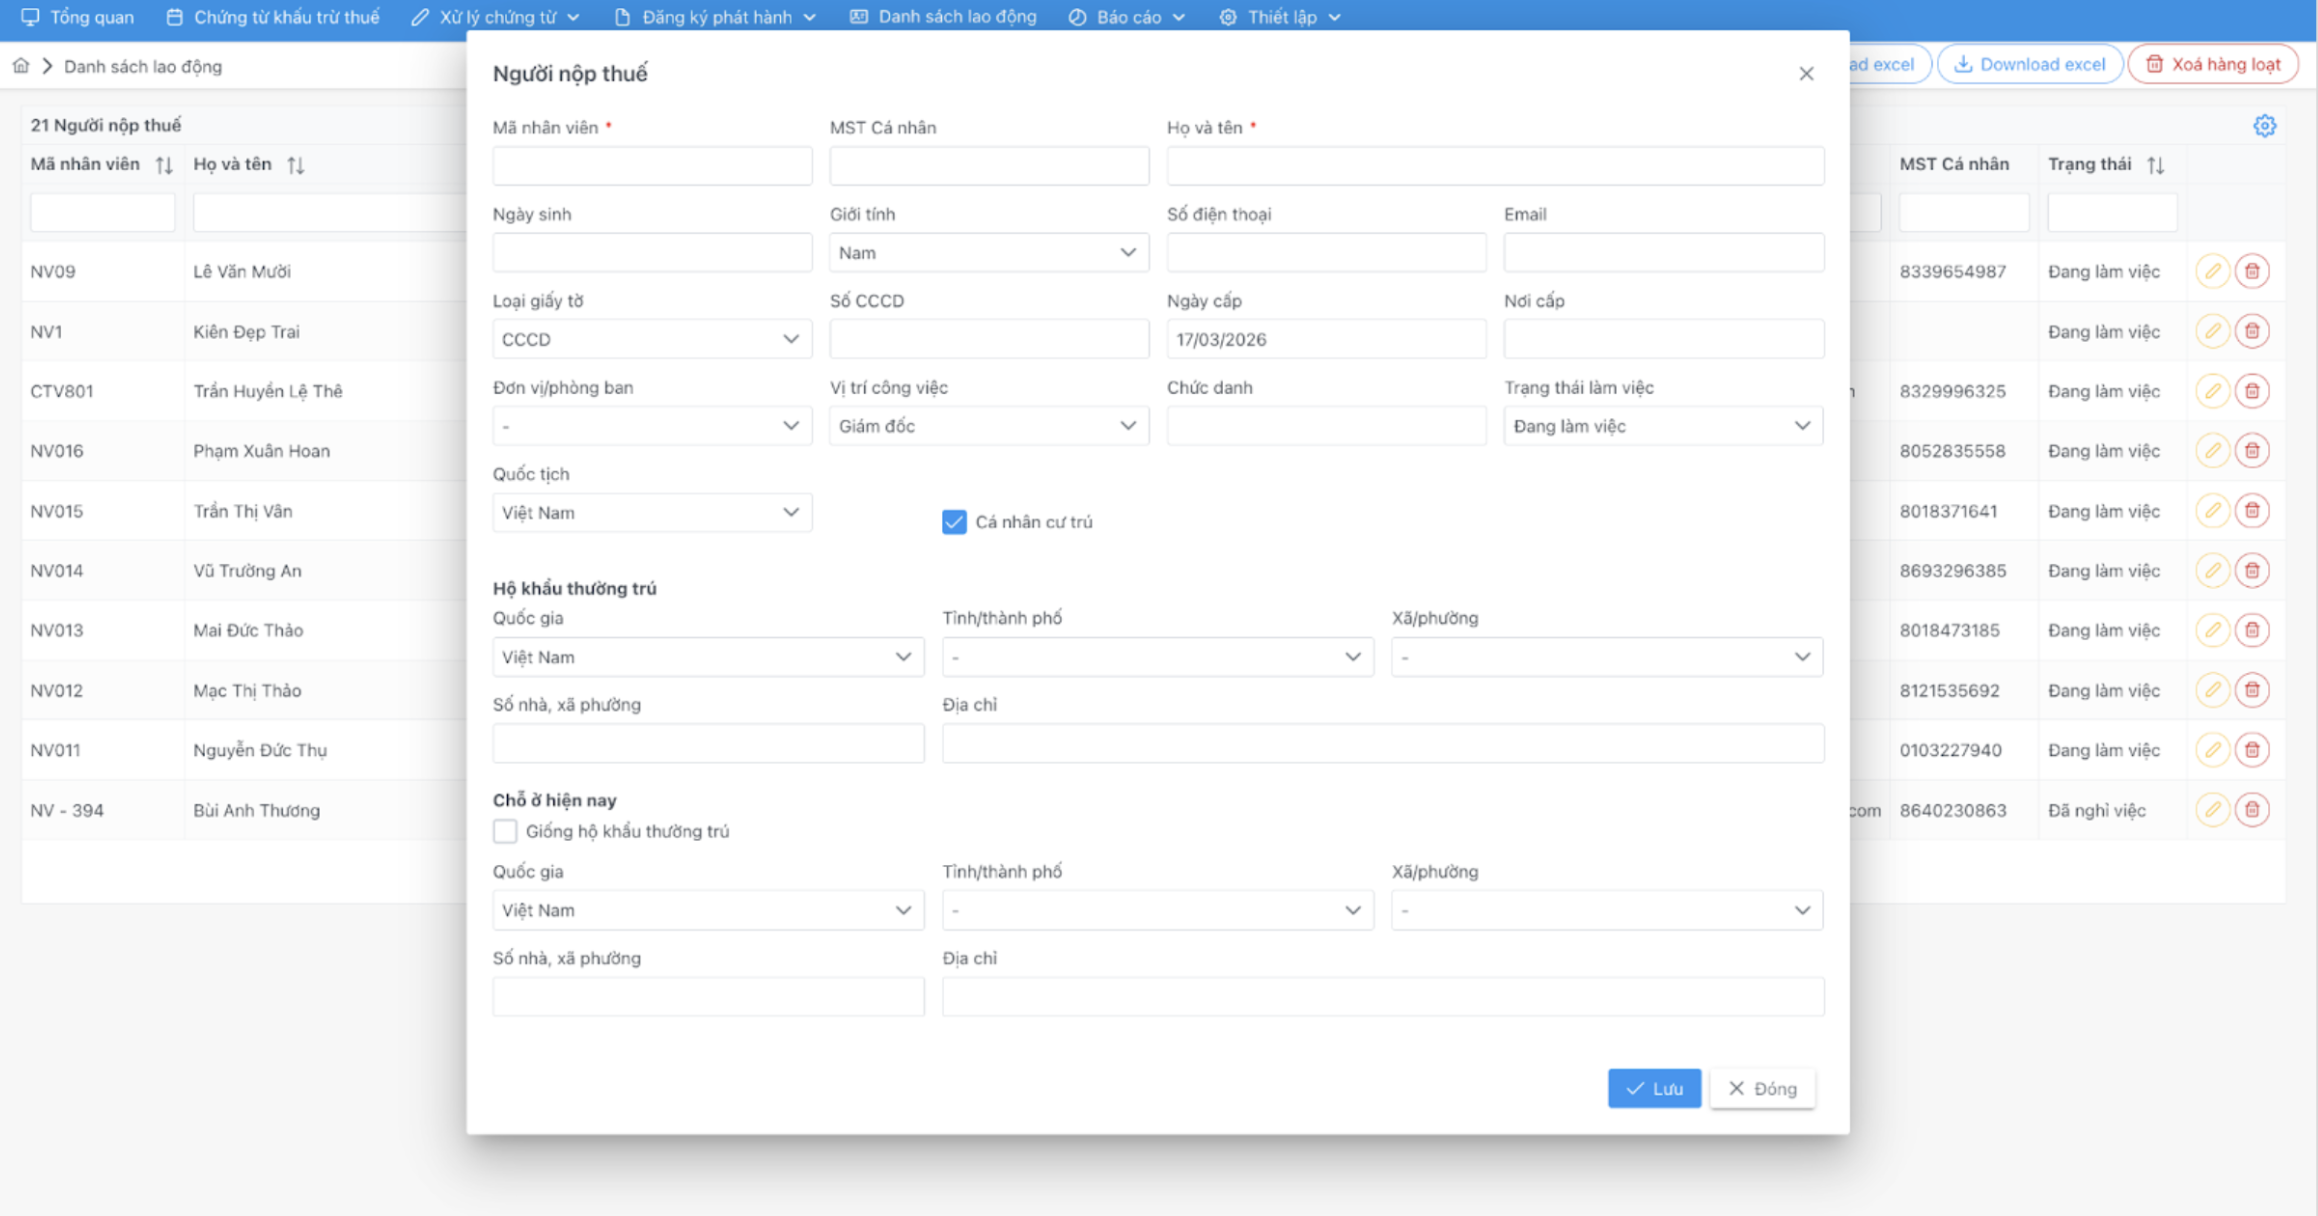The height and width of the screenshot is (1216, 2318).
Task: Open the Vị trí công việc dropdown
Action: [988, 426]
